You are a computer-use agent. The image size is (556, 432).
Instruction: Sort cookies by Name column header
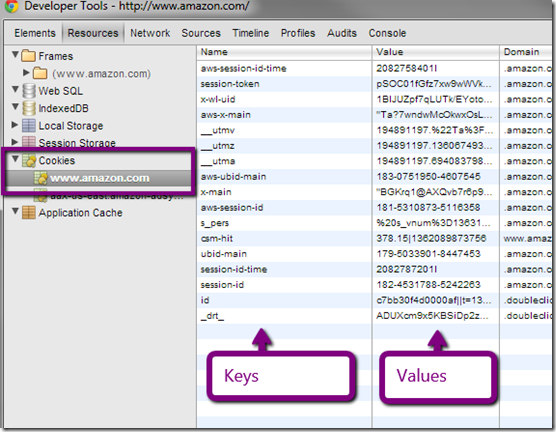click(x=284, y=52)
